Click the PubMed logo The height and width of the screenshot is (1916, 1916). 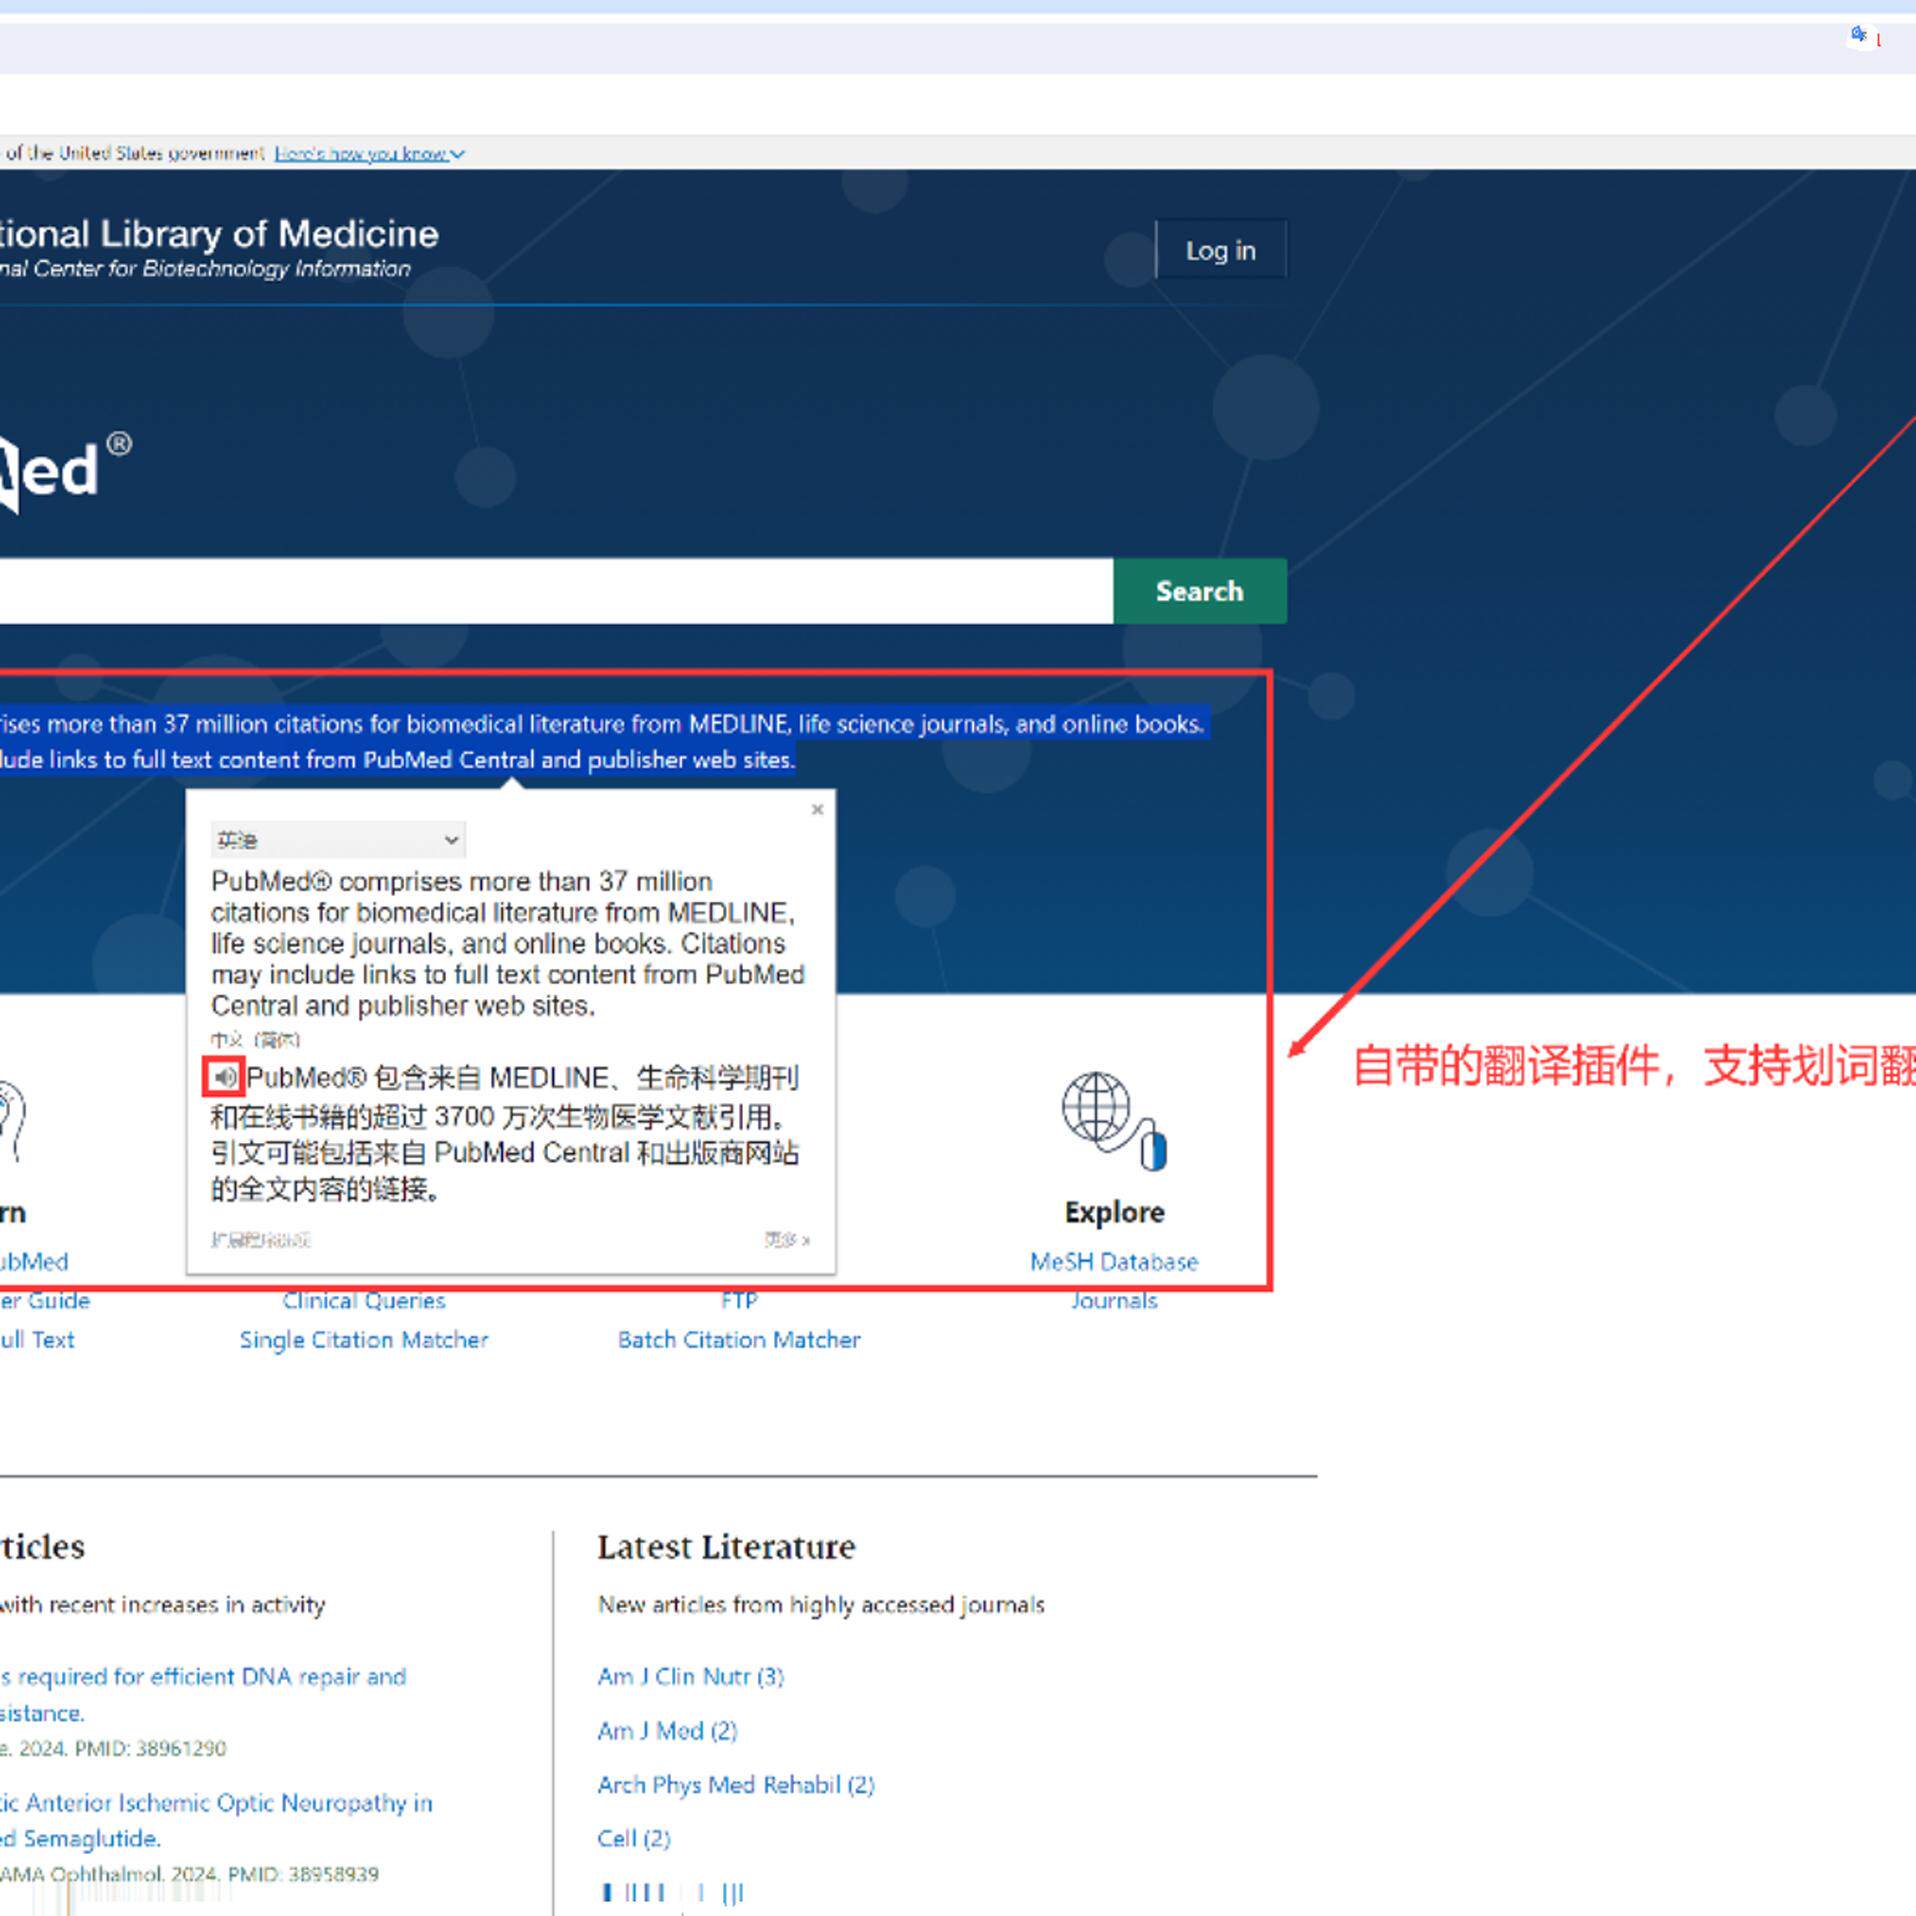click(x=65, y=472)
